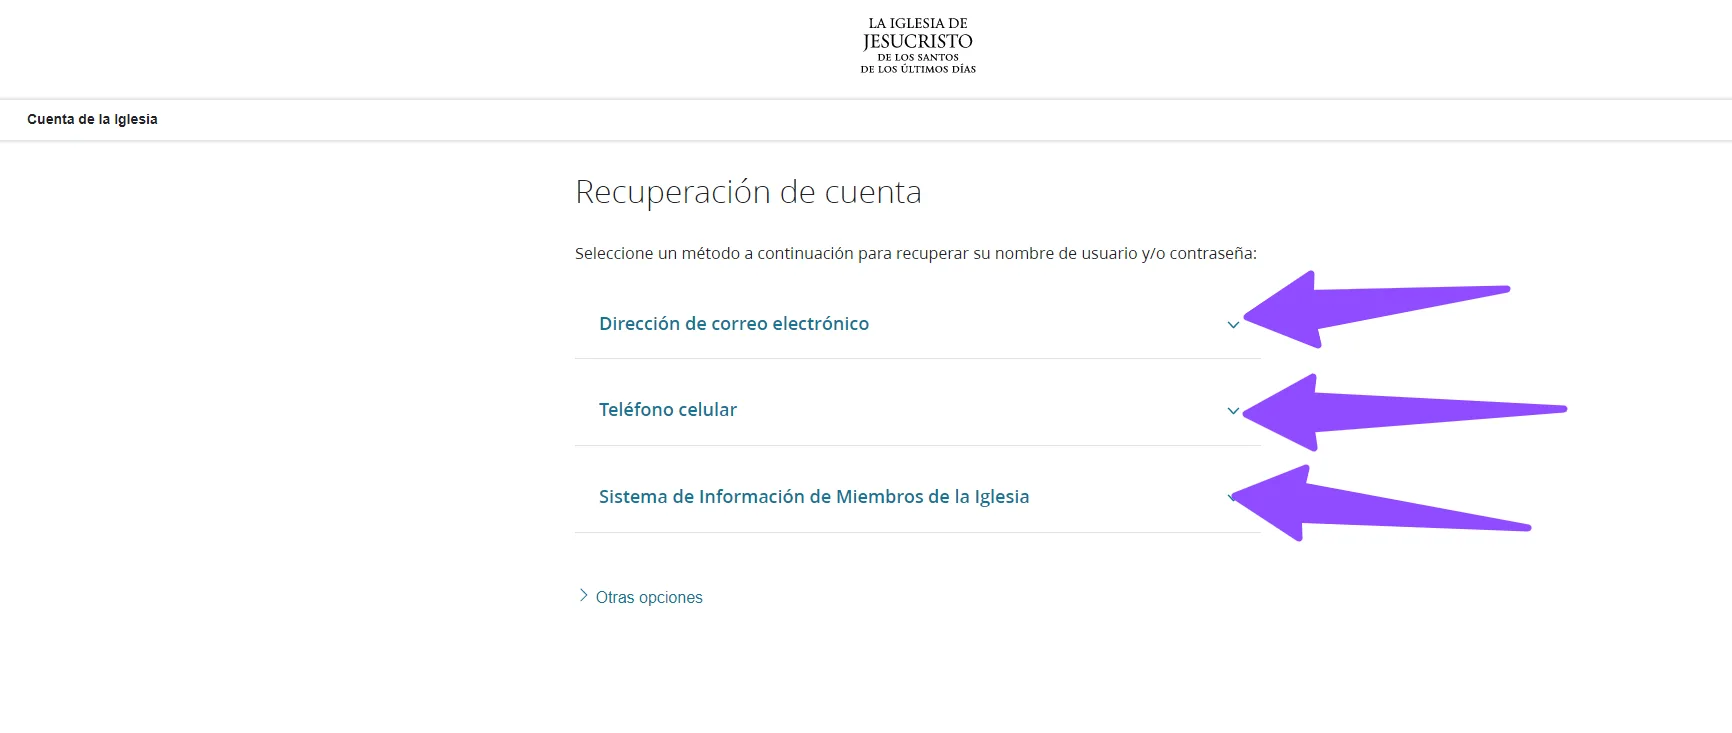Expand Sistema de Información de Miembros option
Image resolution: width=1732 pixels, height=733 pixels.
(918, 497)
